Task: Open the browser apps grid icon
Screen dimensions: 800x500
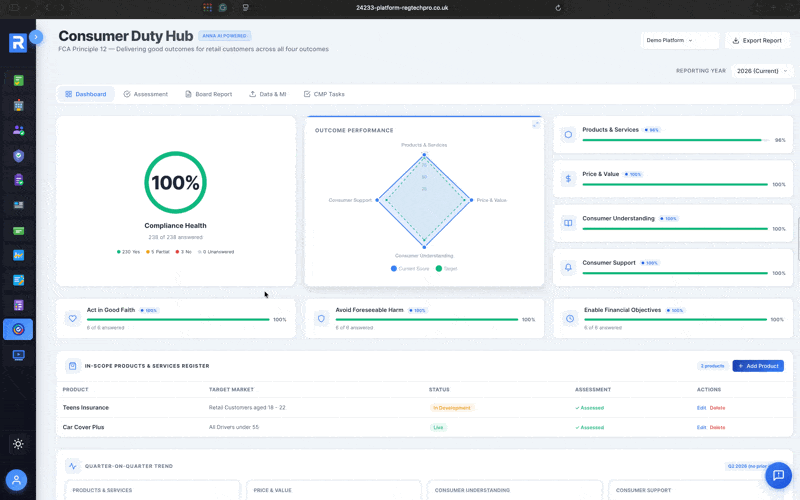Action: pyautogui.click(x=207, y=8)
